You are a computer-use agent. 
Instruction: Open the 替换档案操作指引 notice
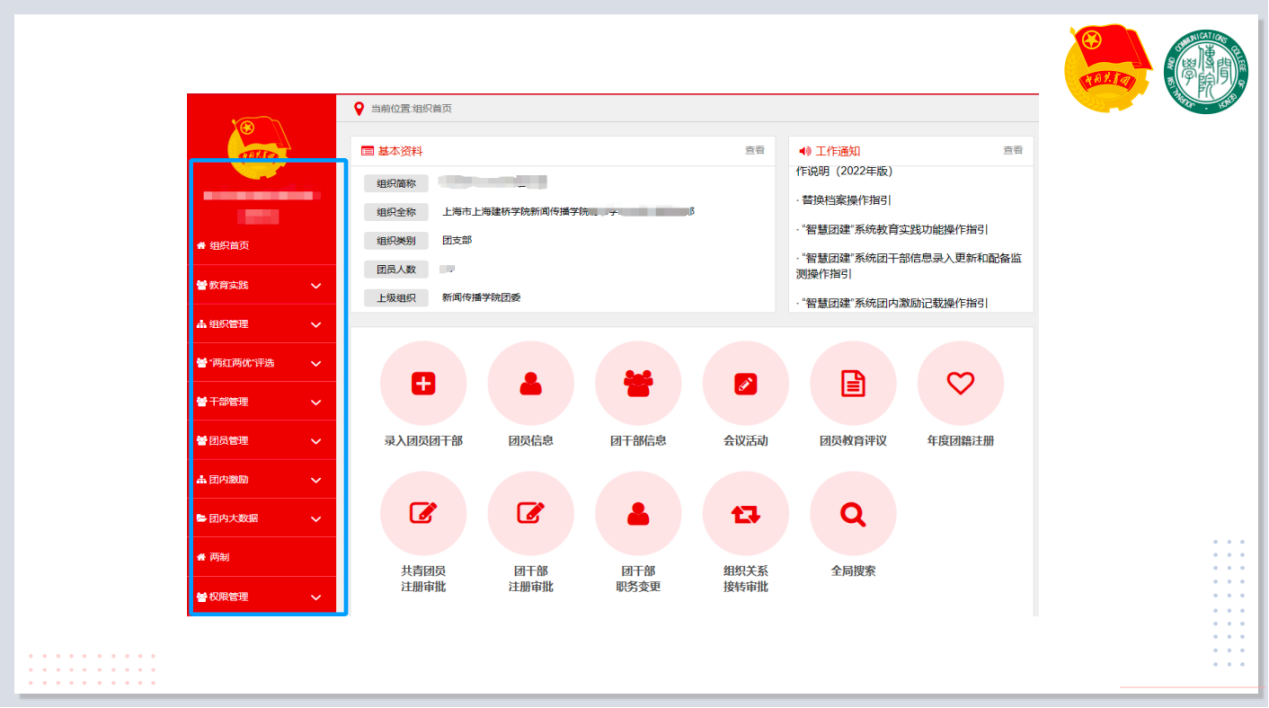point(846,200)
